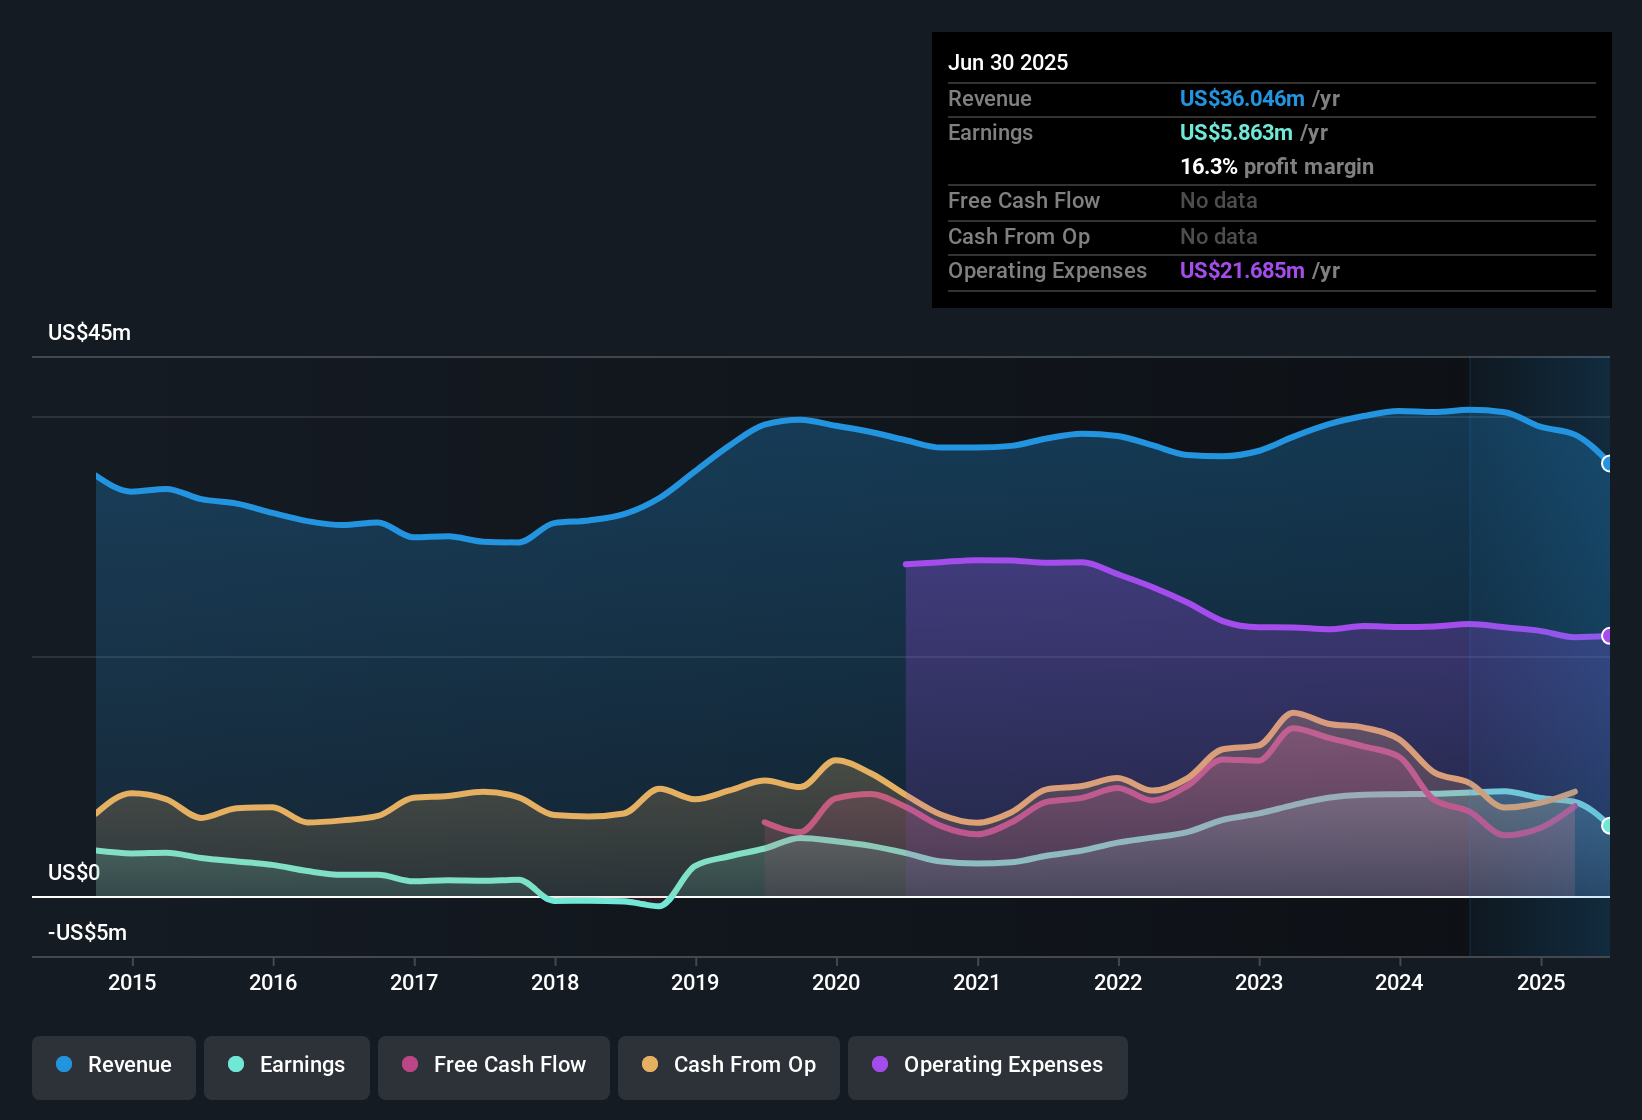This screenshot has width=1642, height=1120.
Task: Click the orange Cash From Op dot
Action: 650,1064
